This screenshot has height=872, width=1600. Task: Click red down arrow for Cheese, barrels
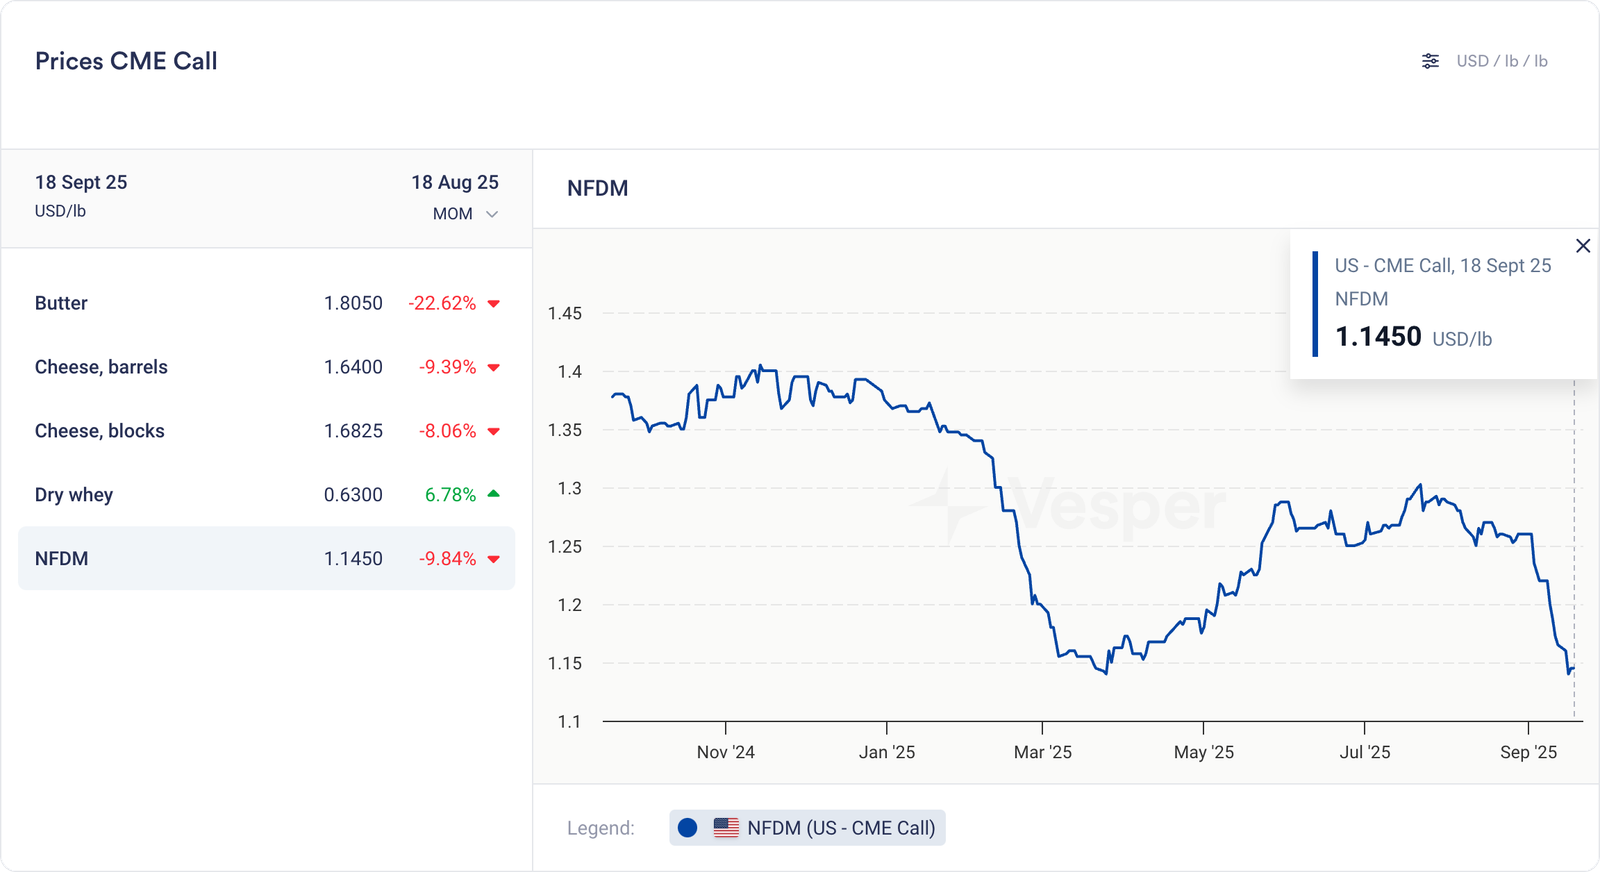coord(493,368)
